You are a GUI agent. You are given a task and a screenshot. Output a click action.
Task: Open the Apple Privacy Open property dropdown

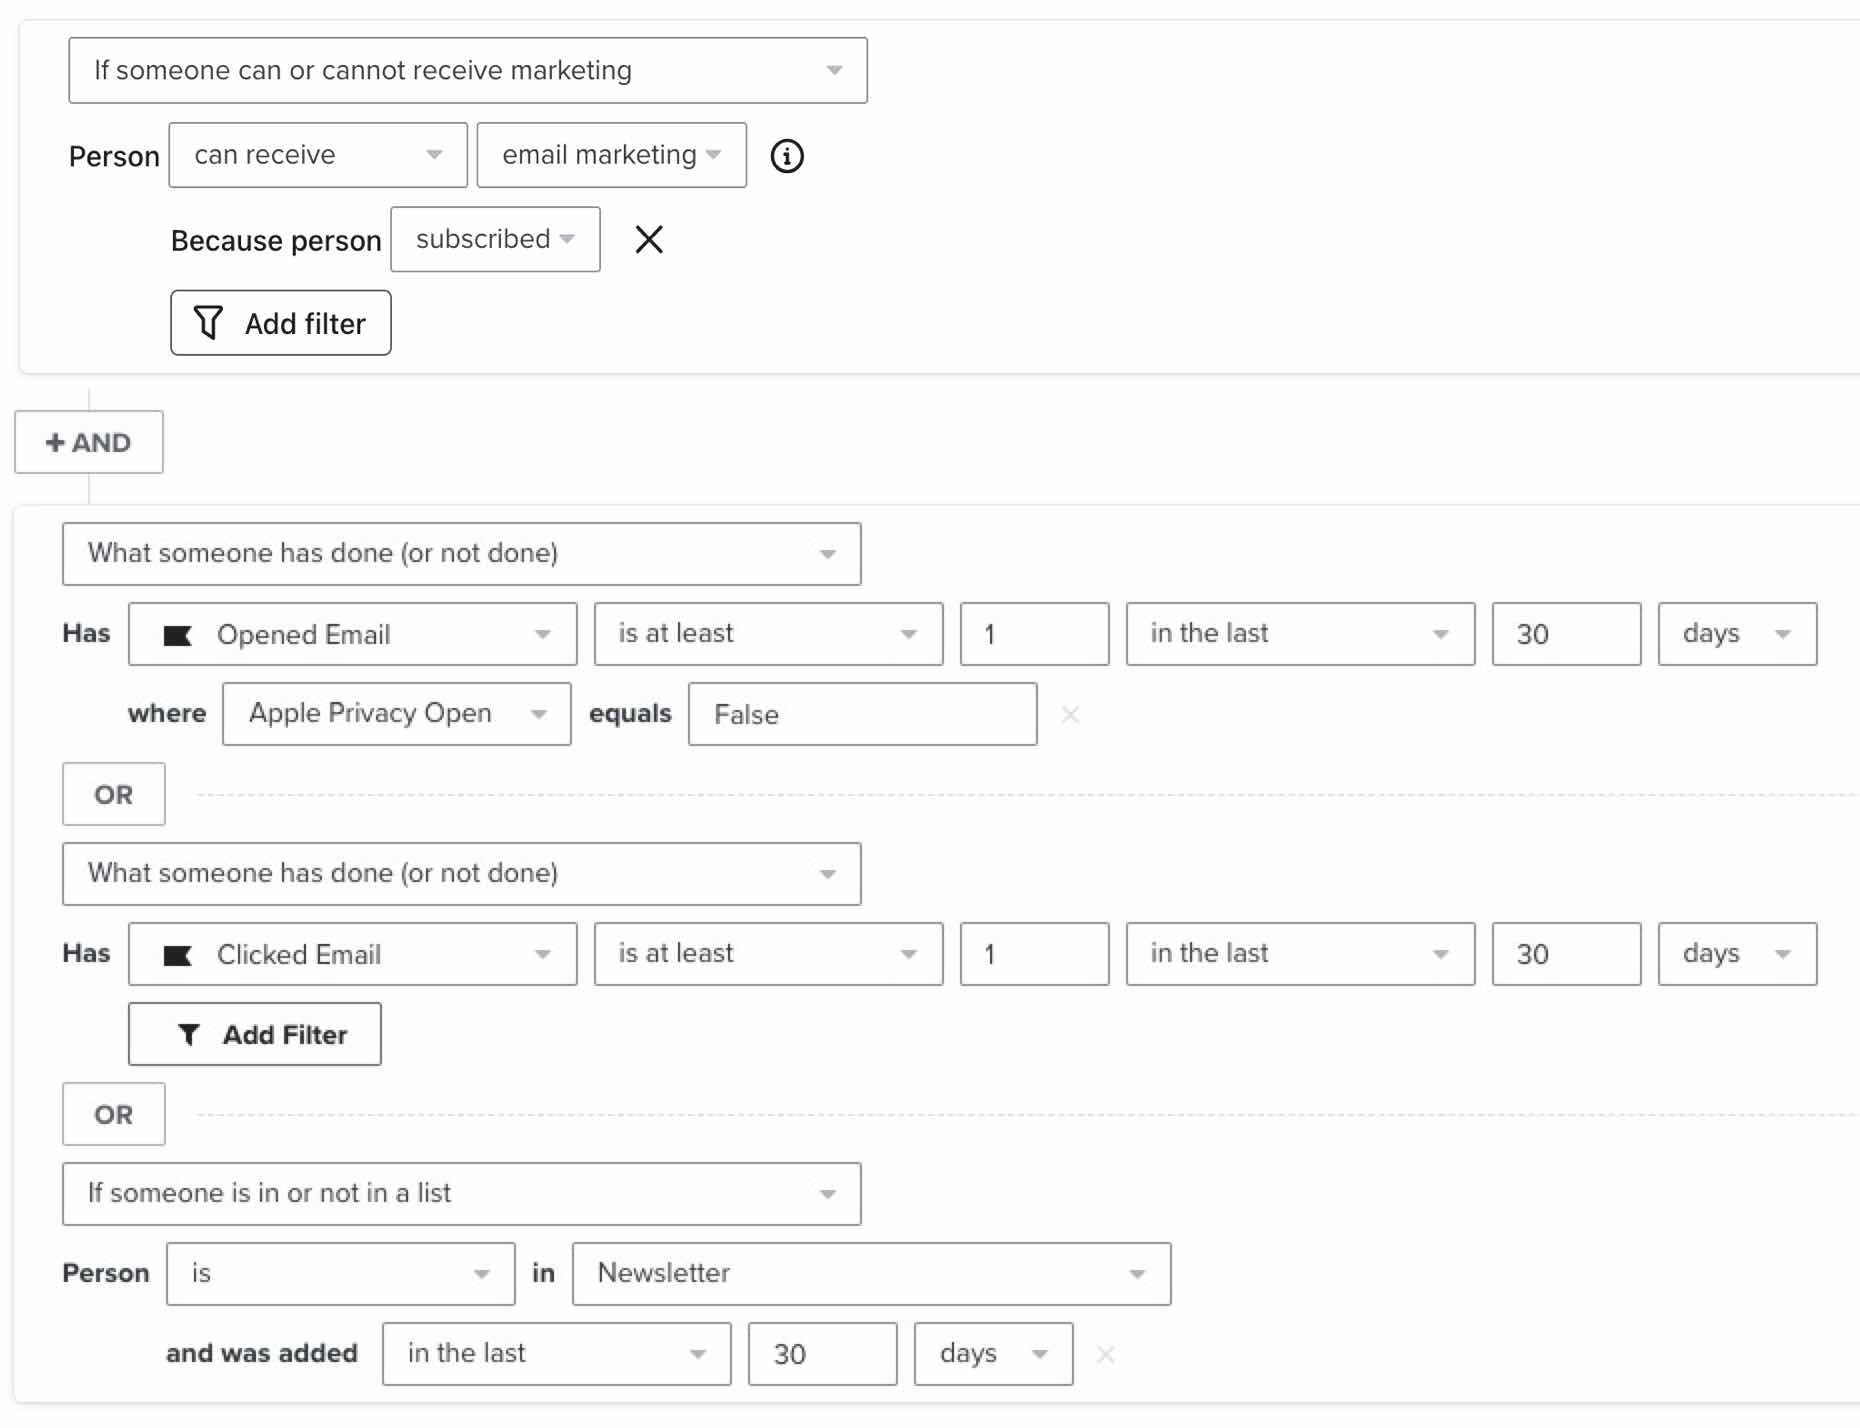coord(540,714)
